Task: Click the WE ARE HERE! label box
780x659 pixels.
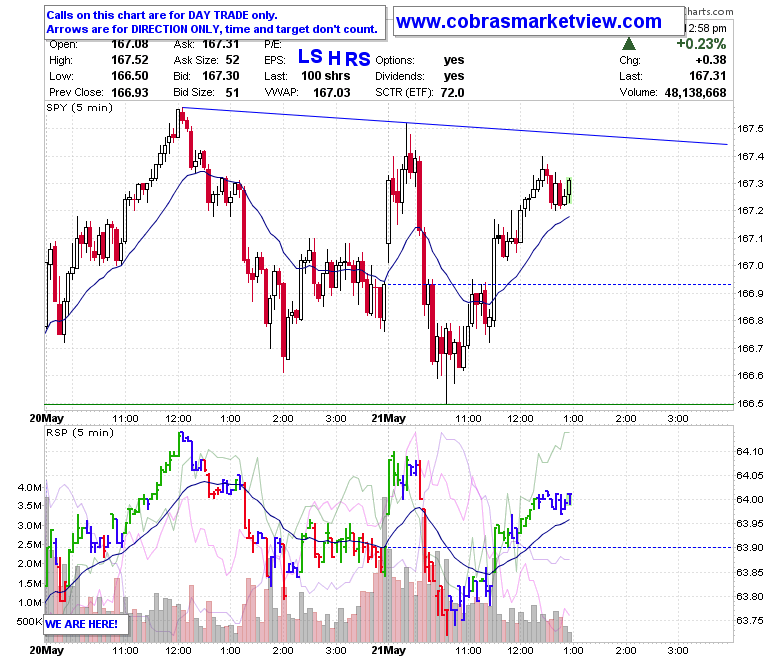Action: point(86,624)
